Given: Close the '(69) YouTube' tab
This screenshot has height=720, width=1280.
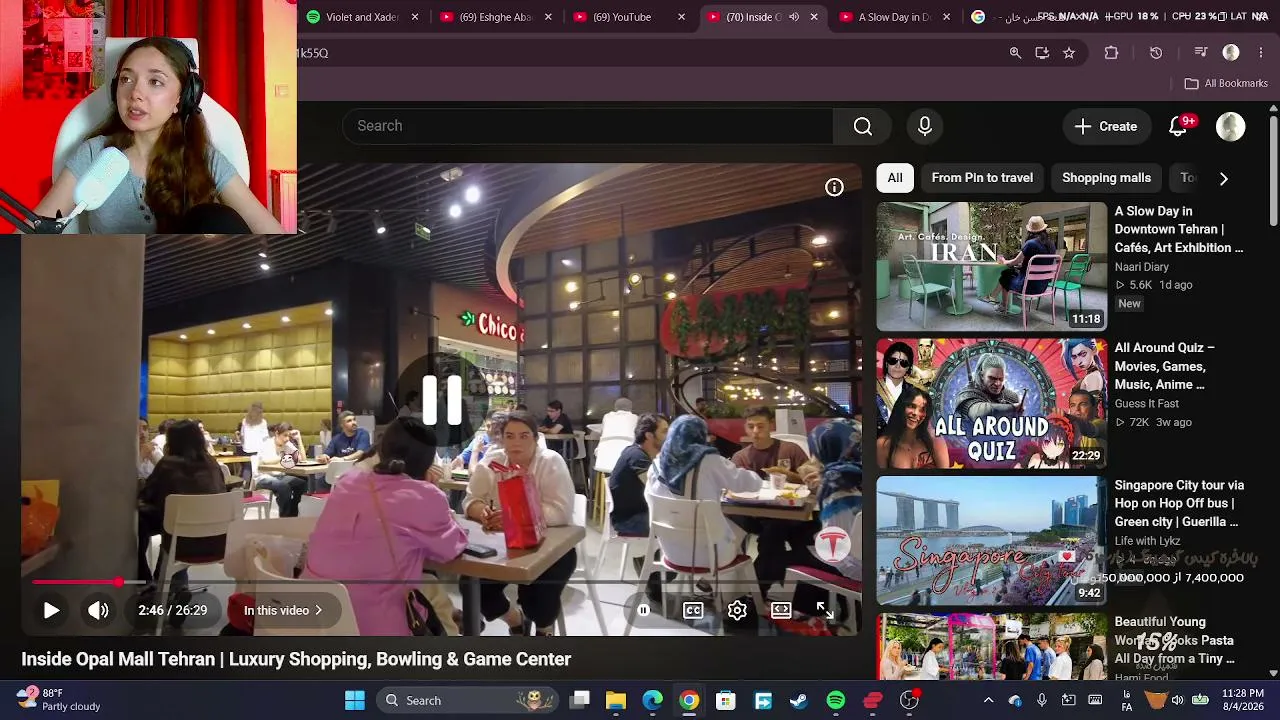Looking at the screenshot, I should (x=682, y=17).
